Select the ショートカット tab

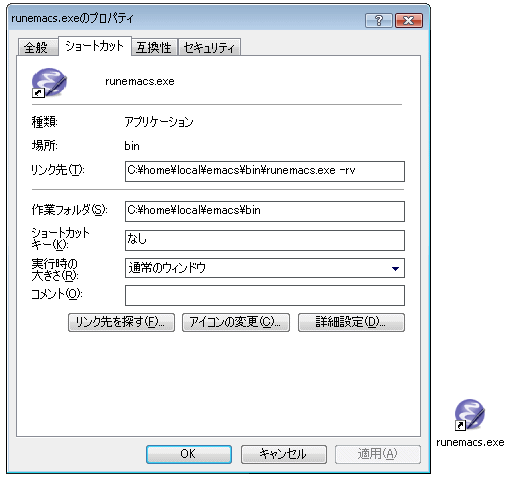coord(95,46)
